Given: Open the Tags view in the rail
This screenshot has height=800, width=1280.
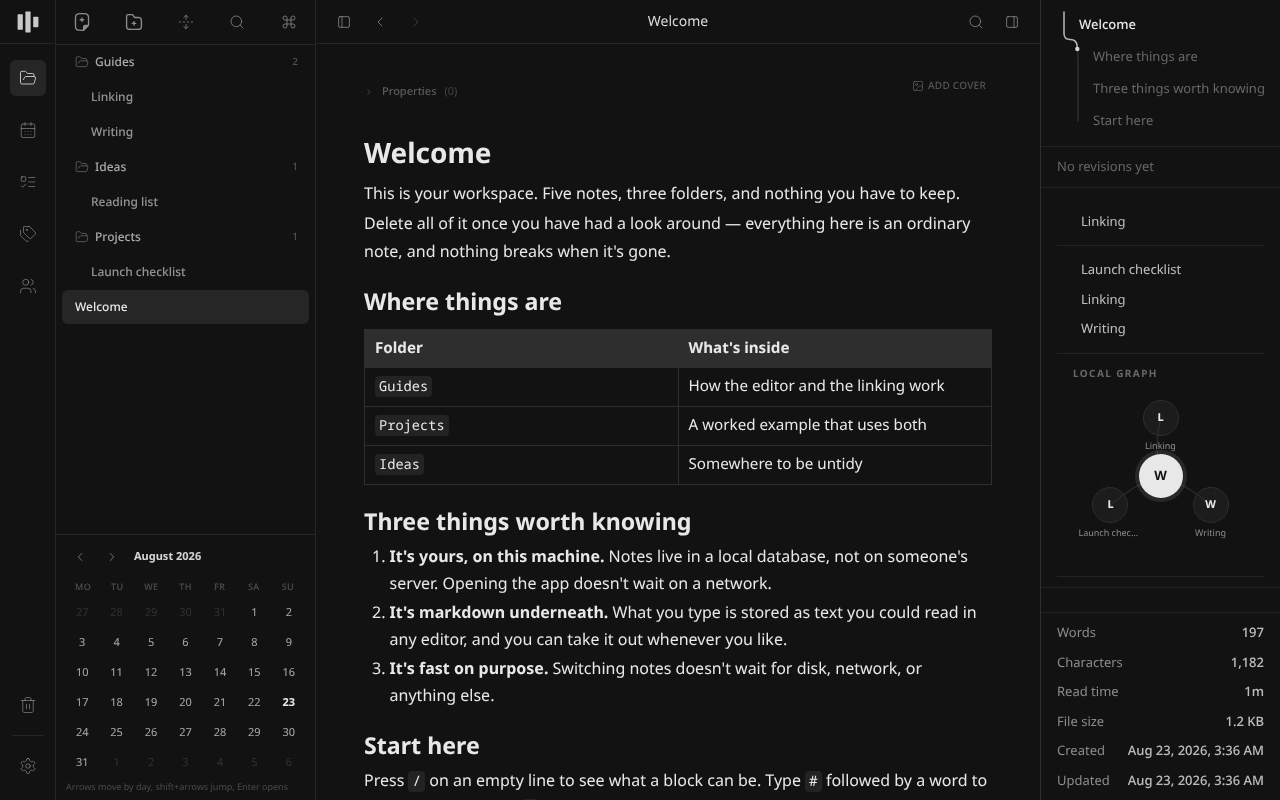Looking at the screenshot, I should coord(28,234).
